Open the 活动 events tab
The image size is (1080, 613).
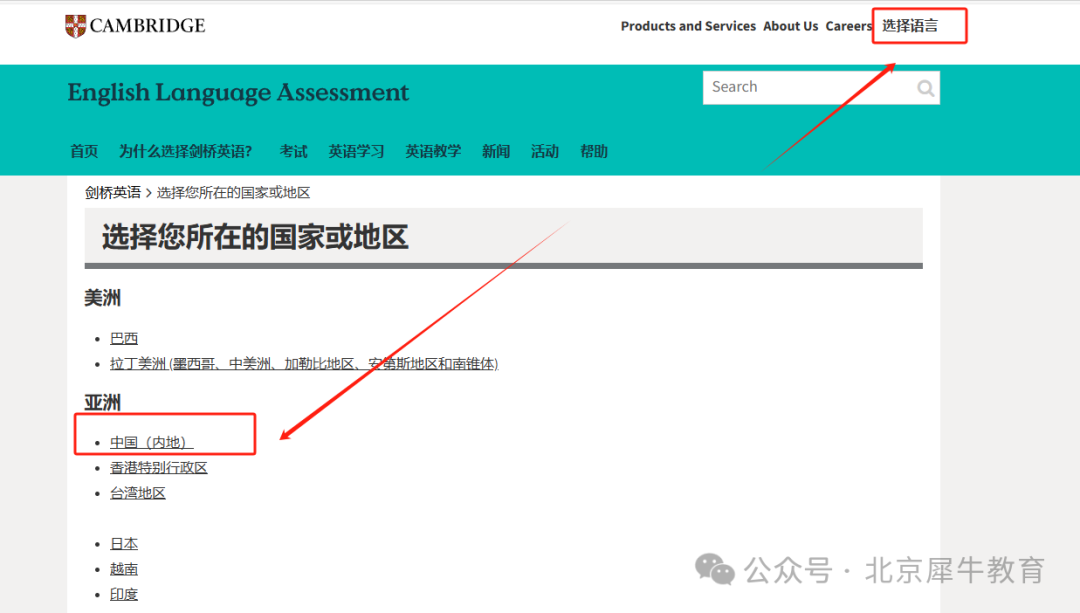[545, 152]
